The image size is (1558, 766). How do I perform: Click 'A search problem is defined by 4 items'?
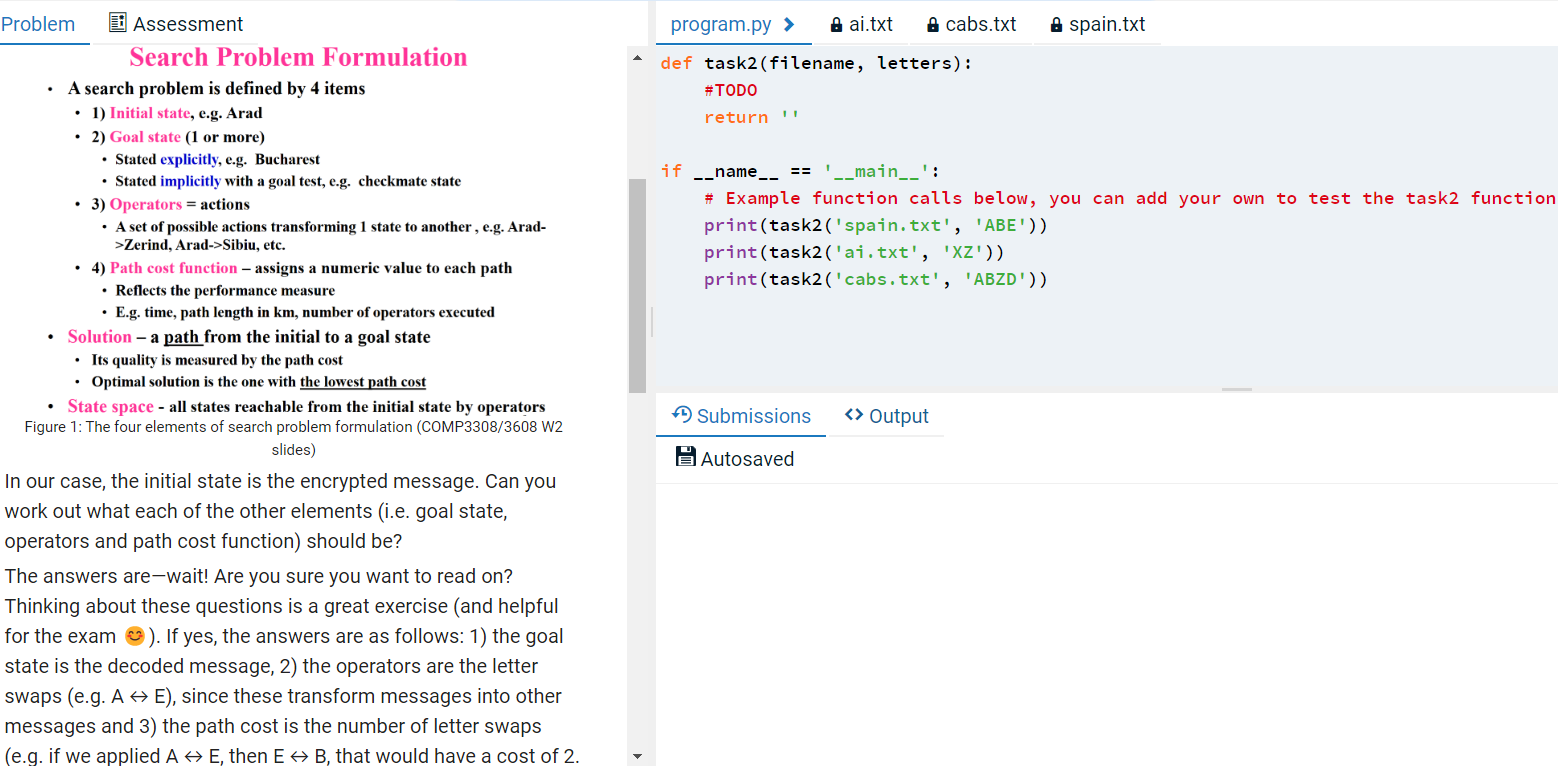pos(217,89)
